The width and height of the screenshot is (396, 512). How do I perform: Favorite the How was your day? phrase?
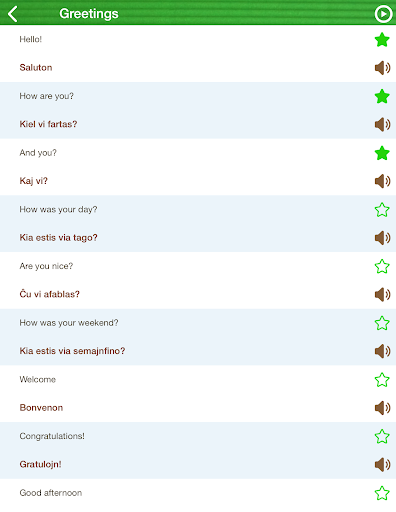pos(382,210)
